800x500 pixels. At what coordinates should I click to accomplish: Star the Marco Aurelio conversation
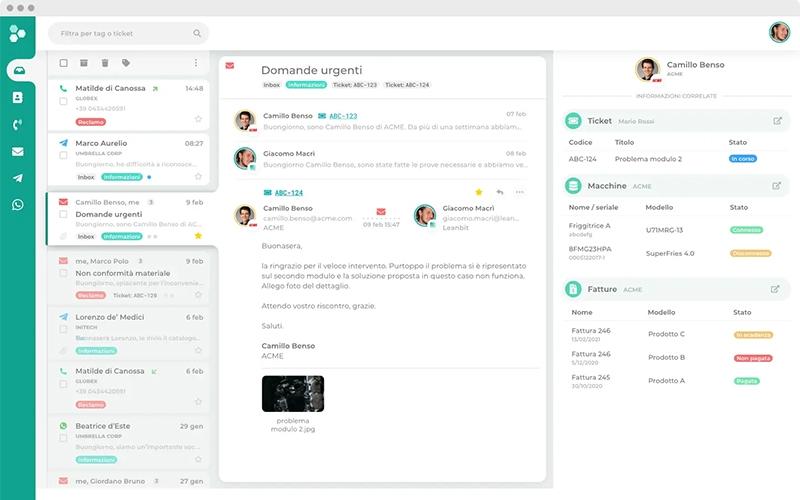point(198,177)
